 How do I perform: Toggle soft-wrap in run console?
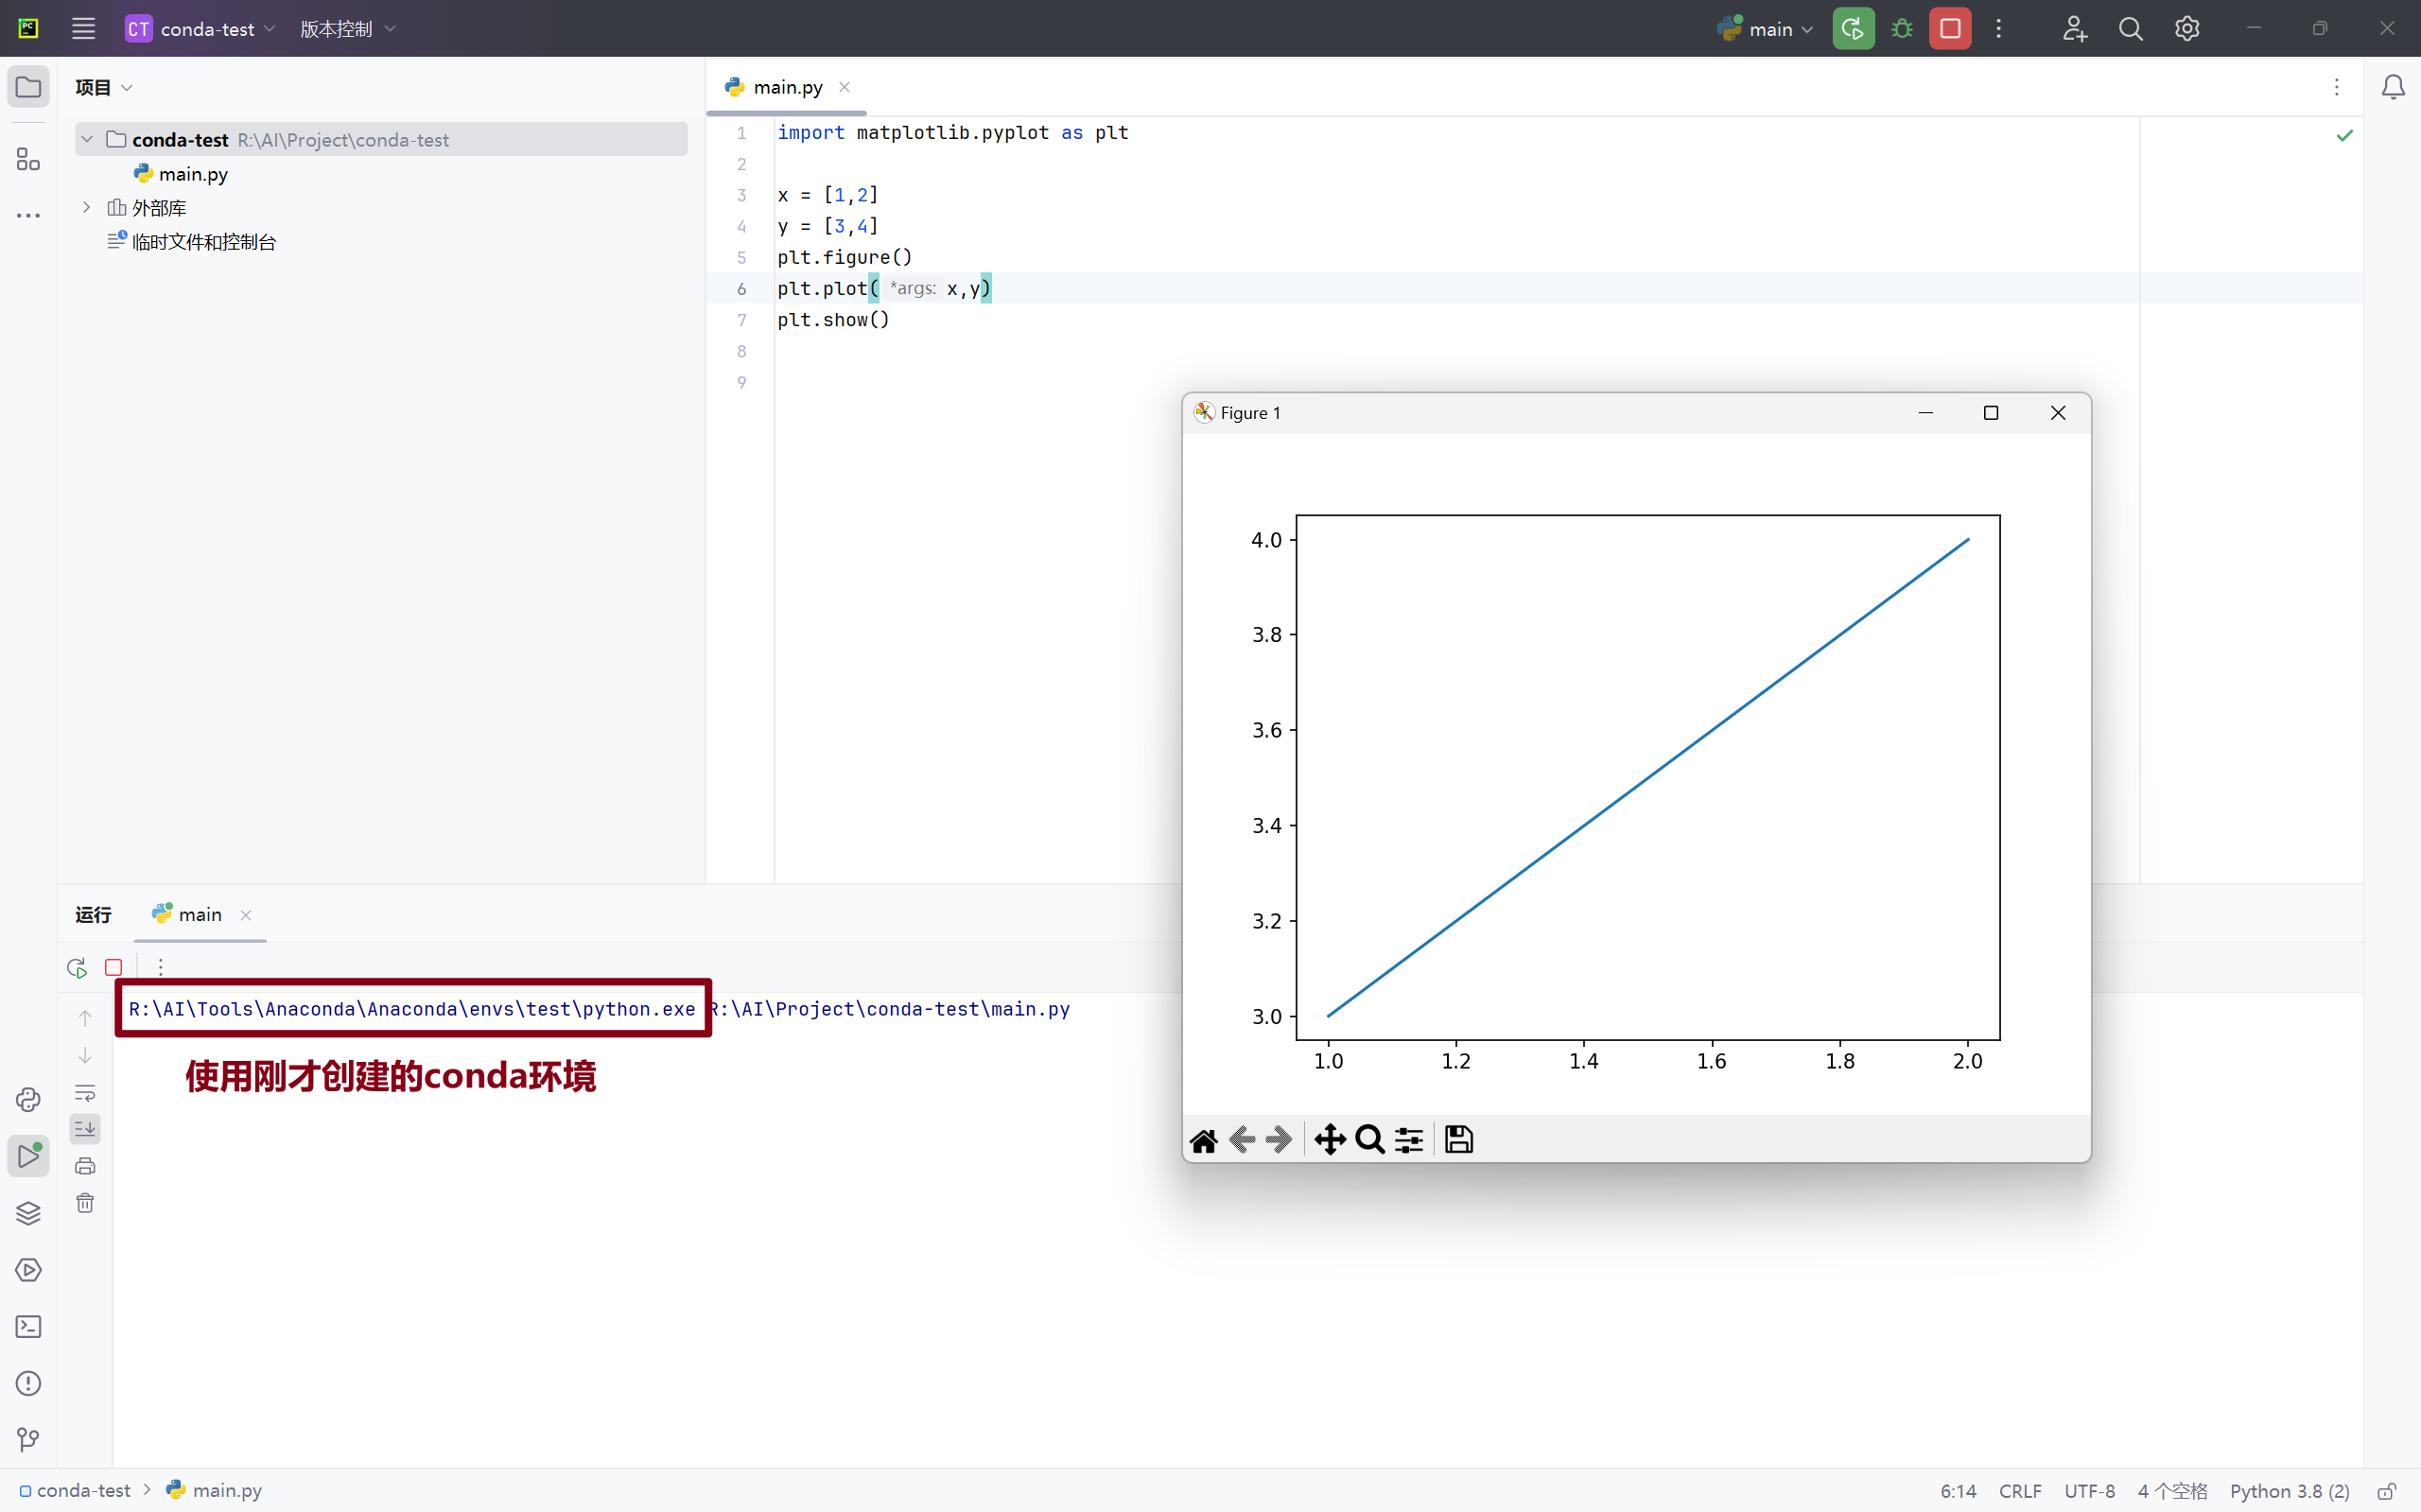[x=85, y=1093]
